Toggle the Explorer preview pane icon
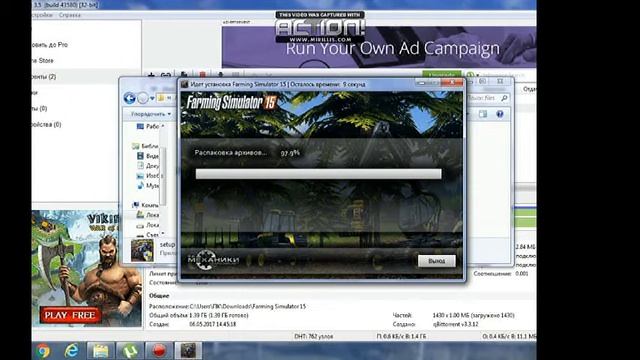This screenshot has height=360, width=640. (x=483, y=114)
